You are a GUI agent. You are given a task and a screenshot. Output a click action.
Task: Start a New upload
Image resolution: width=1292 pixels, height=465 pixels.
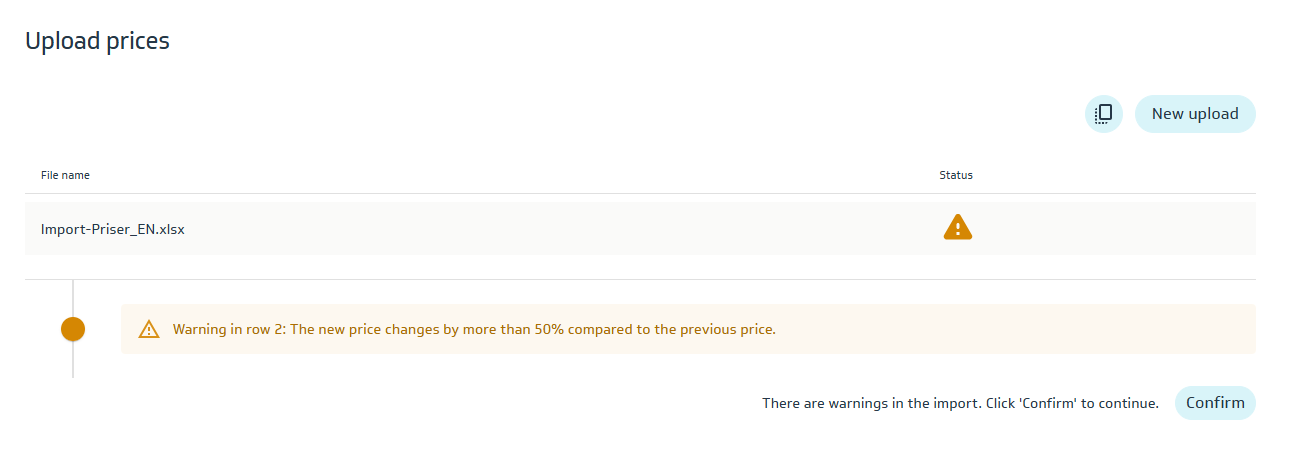(1195, 114)
